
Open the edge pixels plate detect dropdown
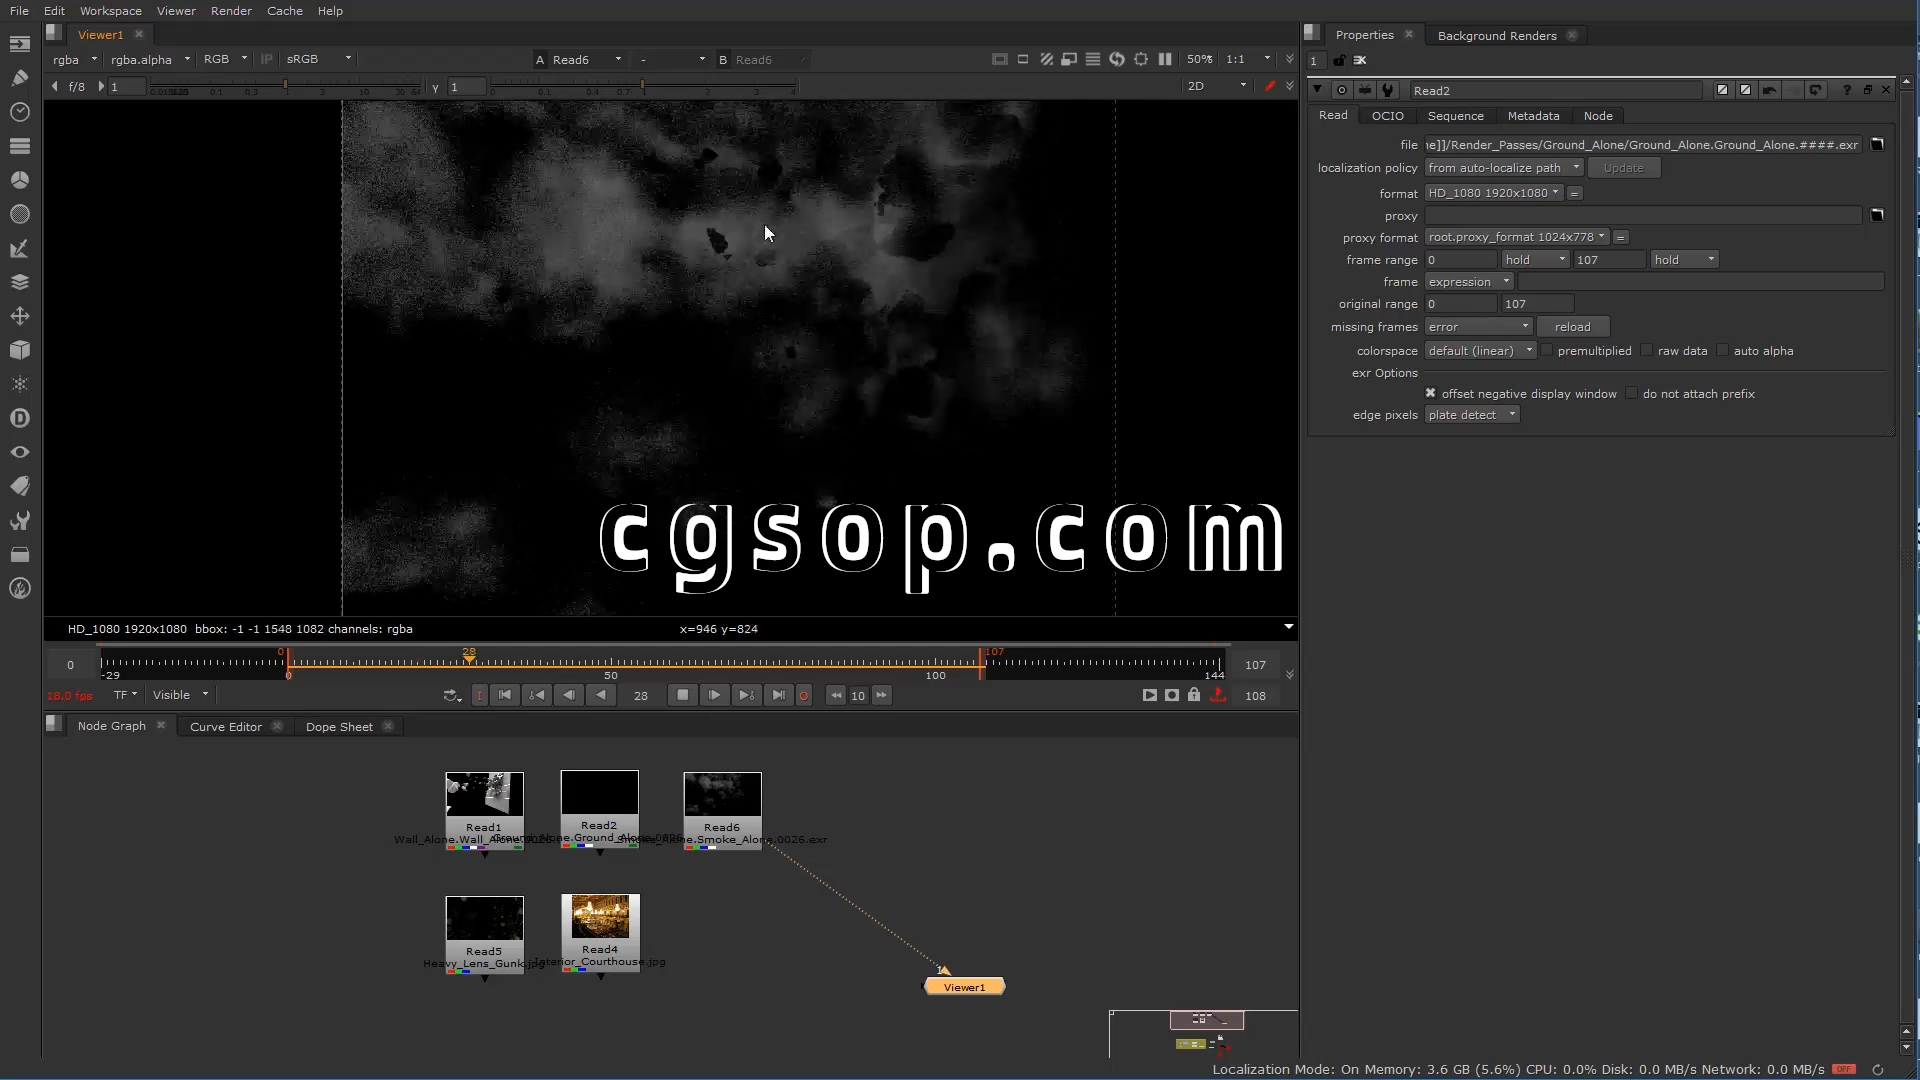pos(1472,415)
